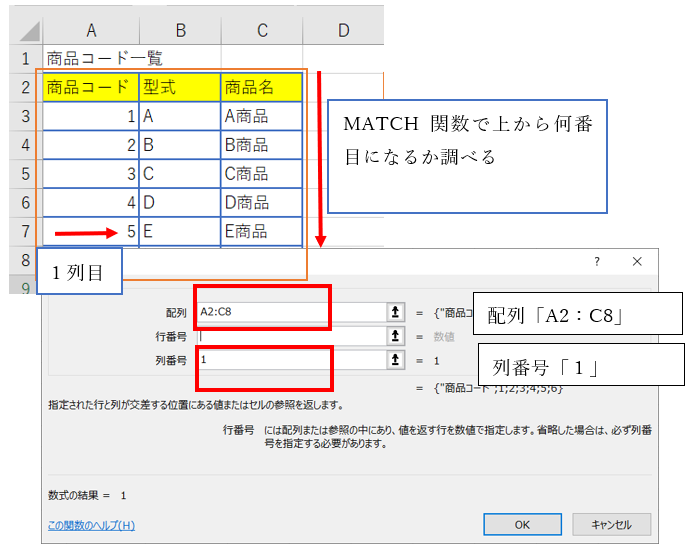The width and height of the screenshot is (691, 549).
Task: Focus the empty 行番号 input field
Action: [290, 336]
